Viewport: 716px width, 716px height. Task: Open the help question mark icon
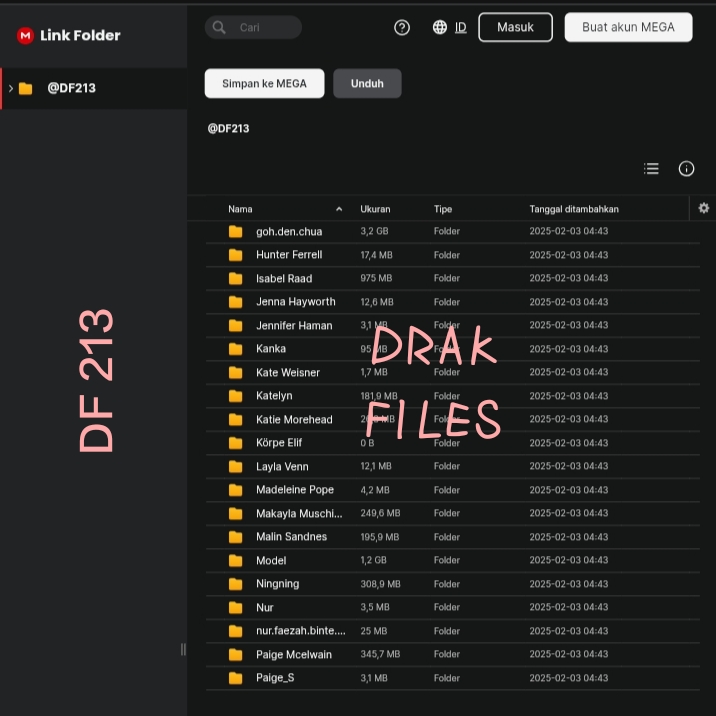401,28
